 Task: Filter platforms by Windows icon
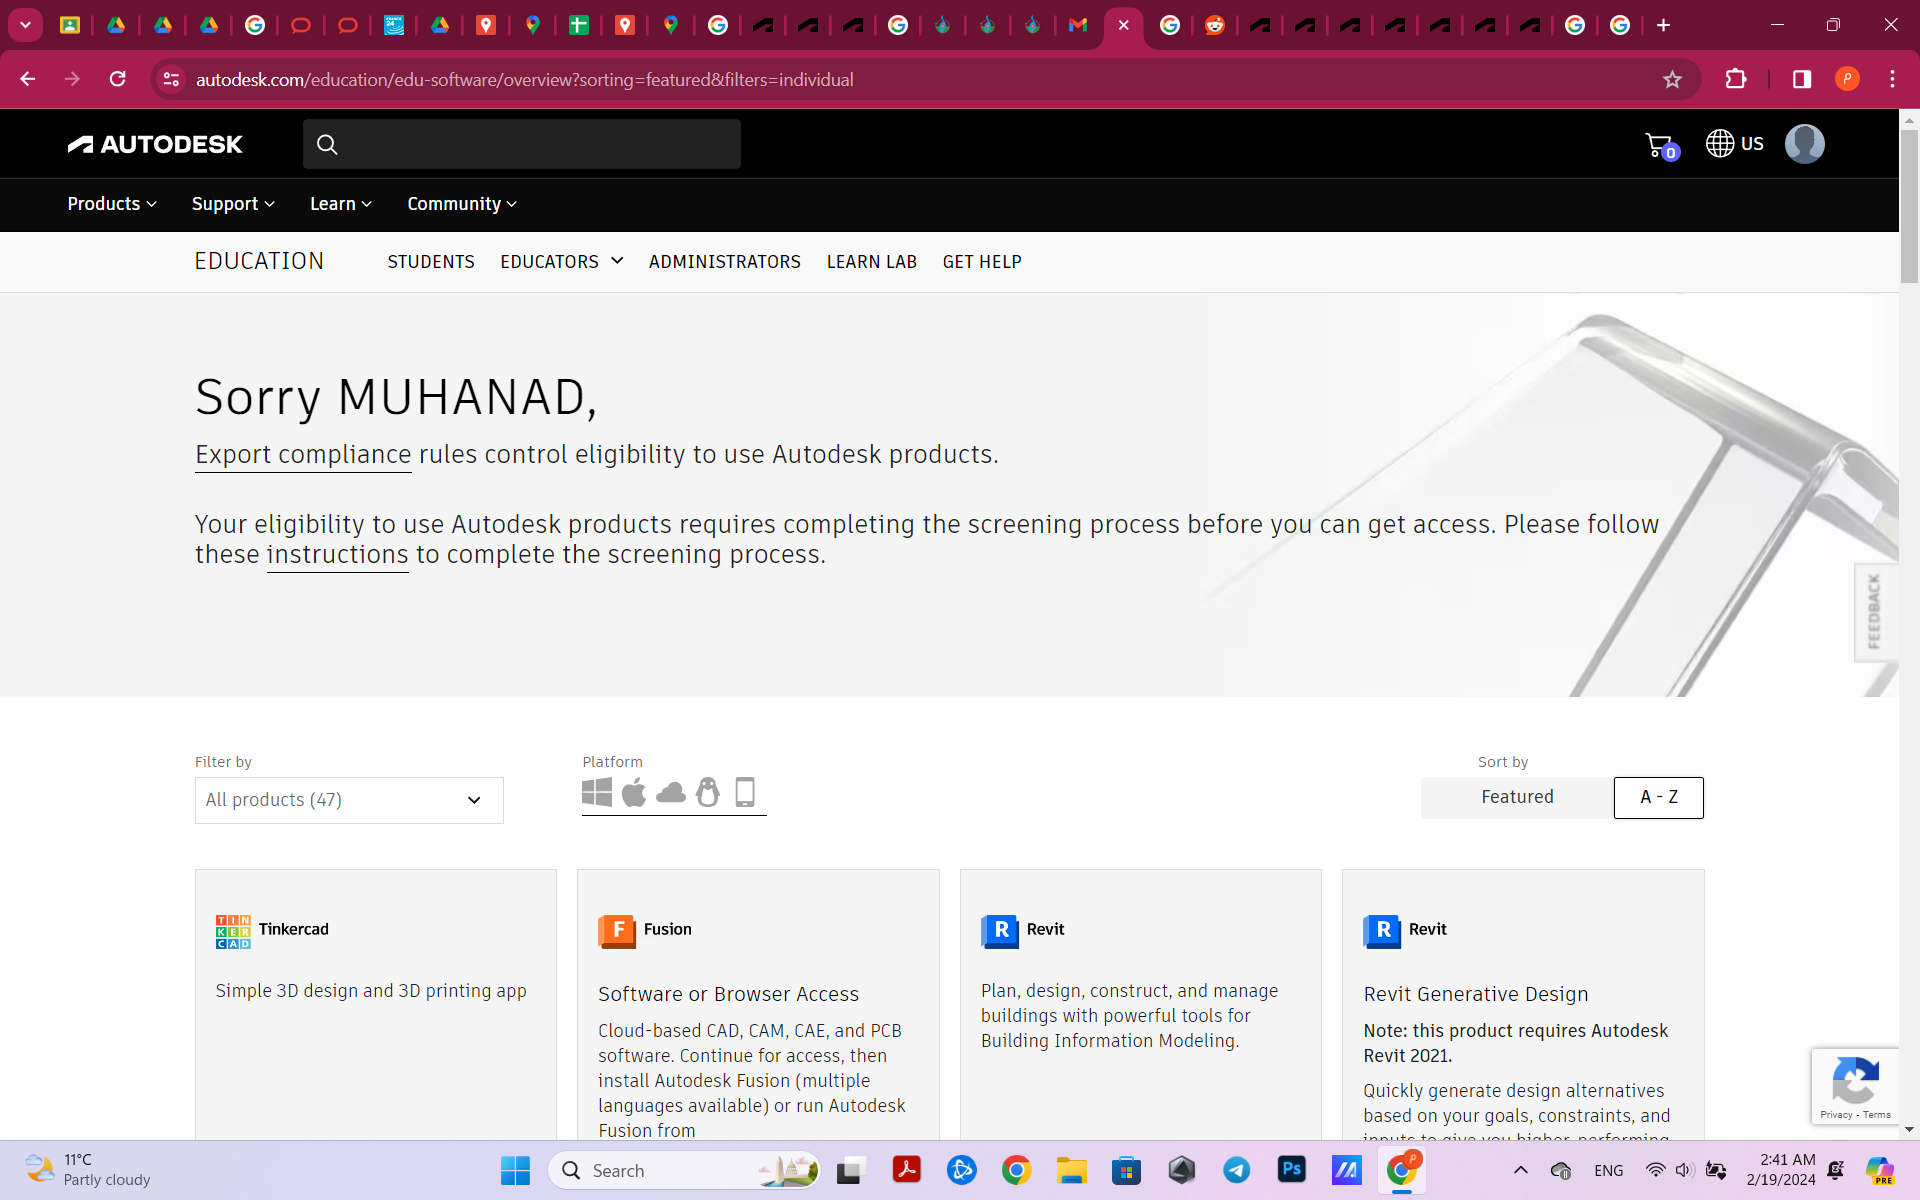tap(597, 793)
